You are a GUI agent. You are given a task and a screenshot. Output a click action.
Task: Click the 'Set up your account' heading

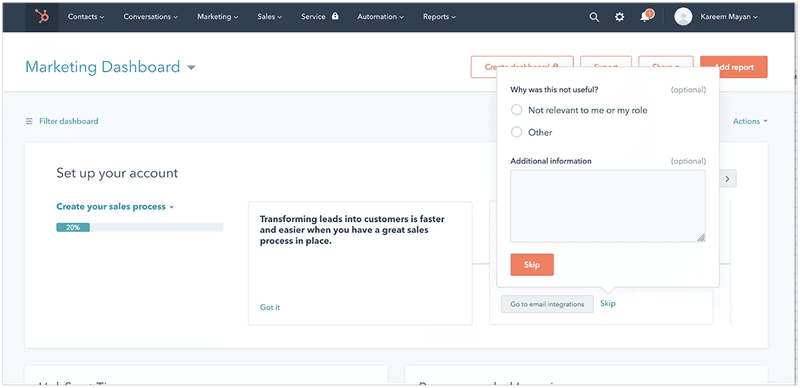(117, 173)
